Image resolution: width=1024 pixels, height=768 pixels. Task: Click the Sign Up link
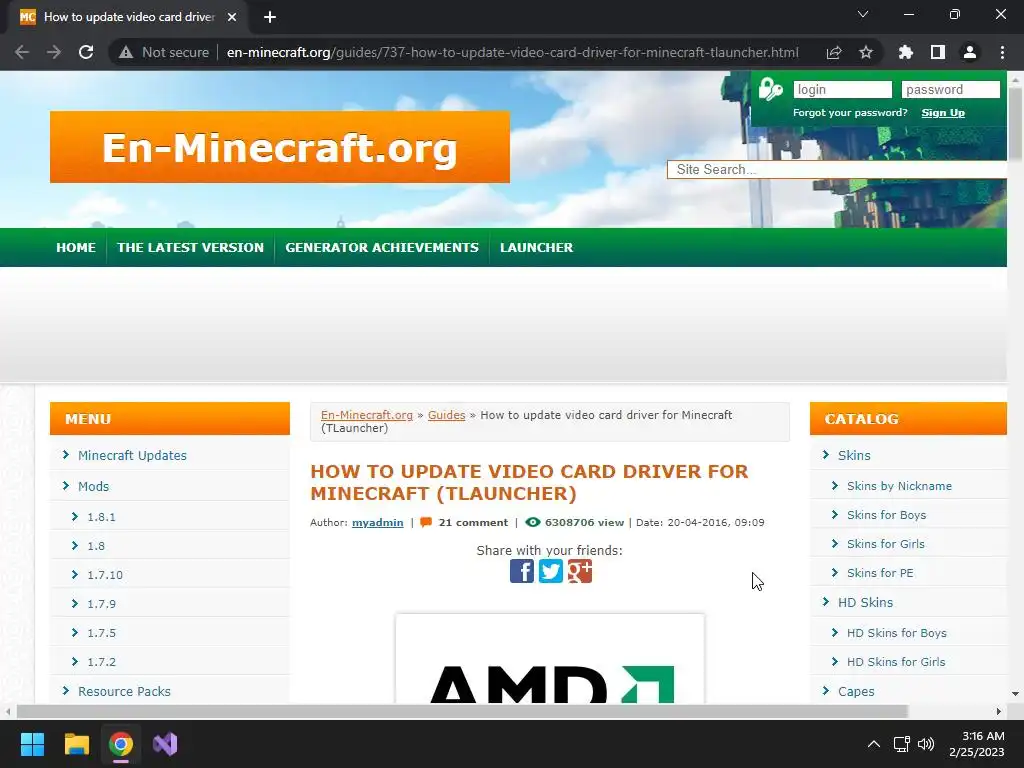pyautogui.click(x=943, y=112)
